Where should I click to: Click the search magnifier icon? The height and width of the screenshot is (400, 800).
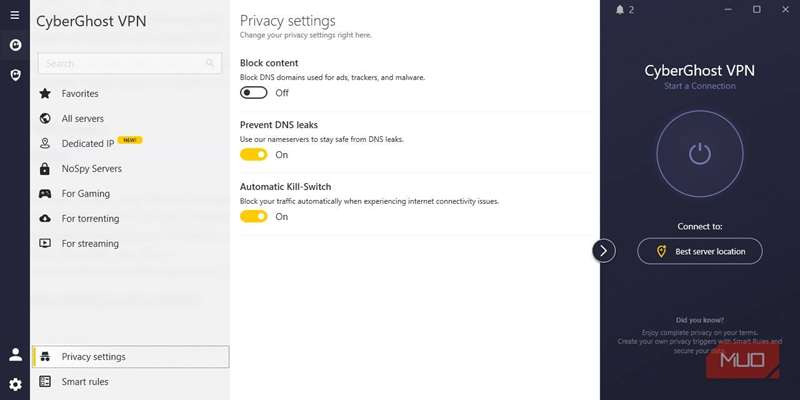click(211, 63)
